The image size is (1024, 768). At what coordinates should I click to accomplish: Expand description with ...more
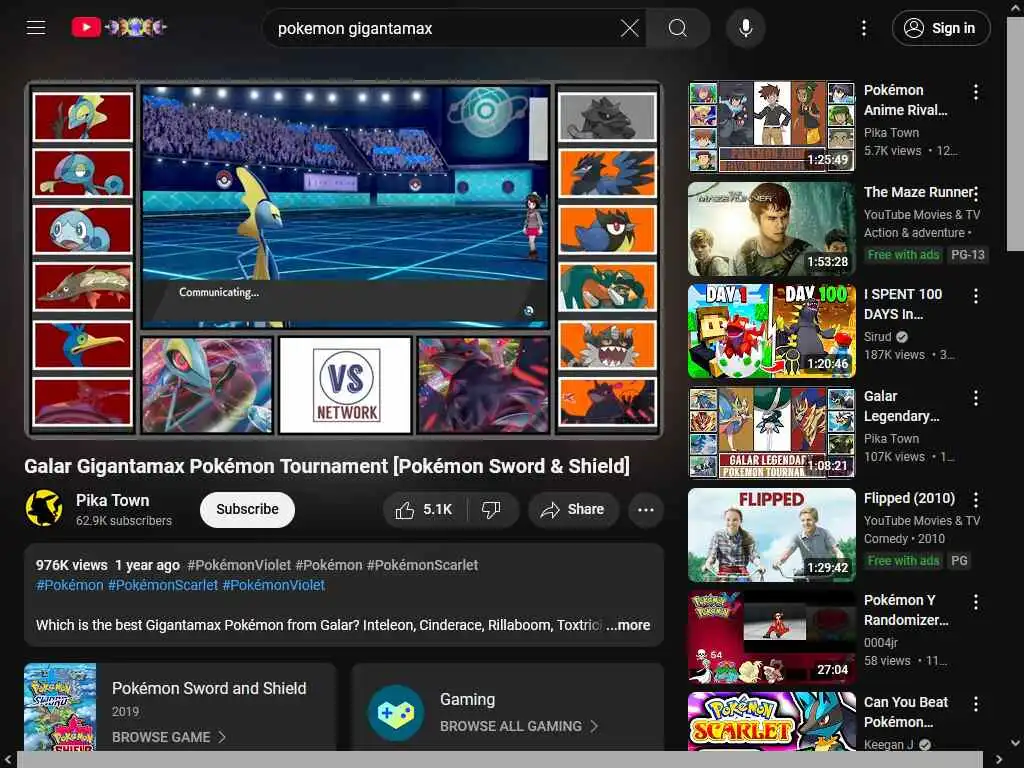pos(628,625)
